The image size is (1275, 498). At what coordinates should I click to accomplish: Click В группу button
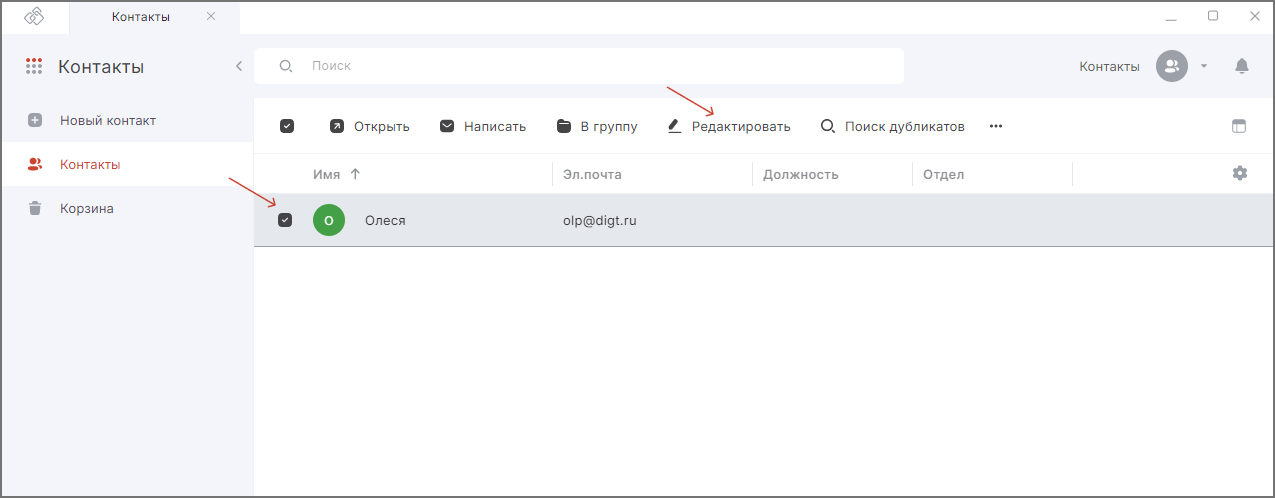(x=597, y=126)
